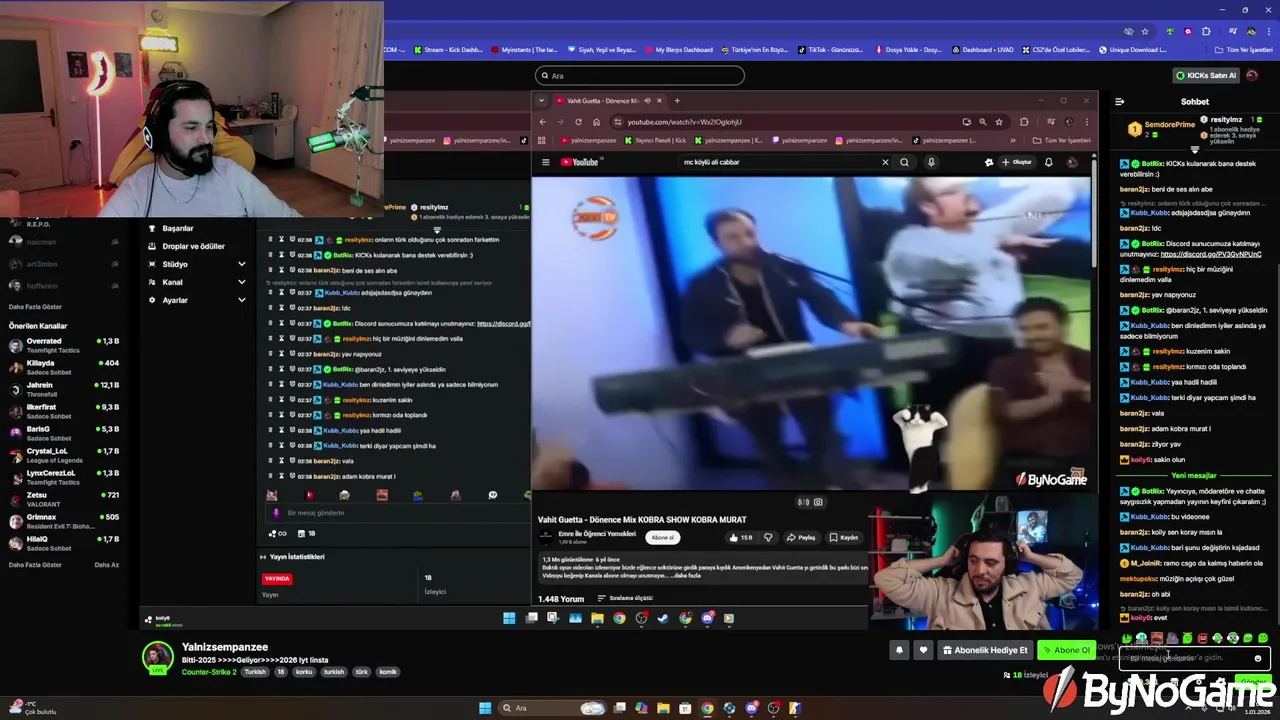This screenshot has height=720, width=1280.
Task: Click the inner browser reload button
Action: (577, 122)
